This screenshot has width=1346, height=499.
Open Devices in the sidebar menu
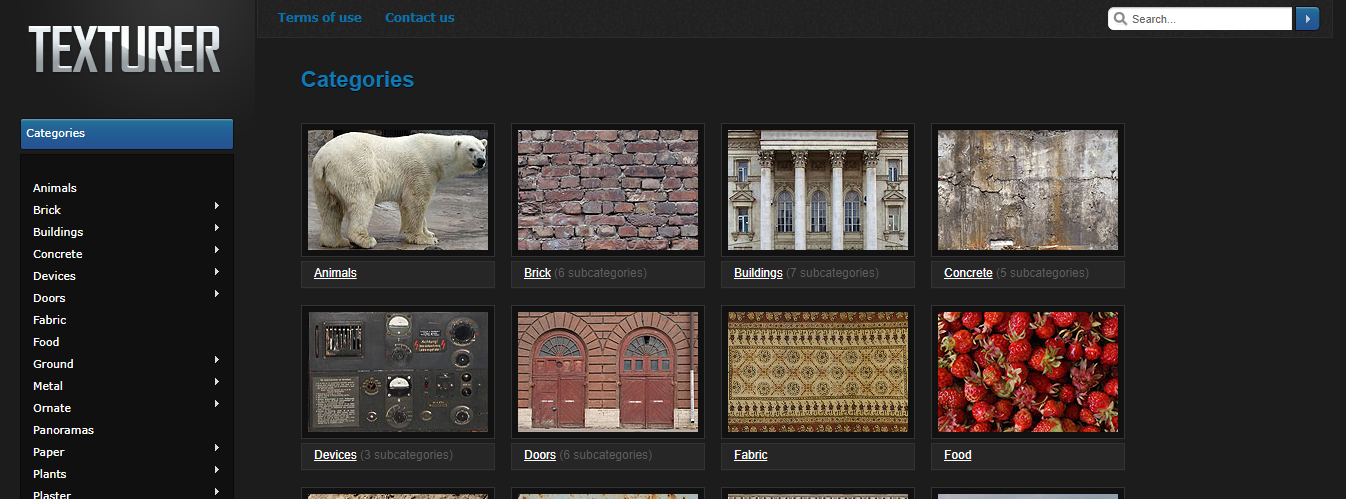pos(54,276)
